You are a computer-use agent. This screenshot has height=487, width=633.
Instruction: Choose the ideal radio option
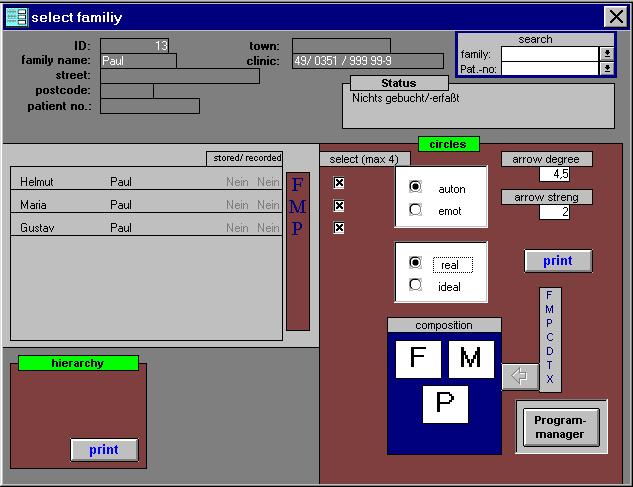coord(416,285)
